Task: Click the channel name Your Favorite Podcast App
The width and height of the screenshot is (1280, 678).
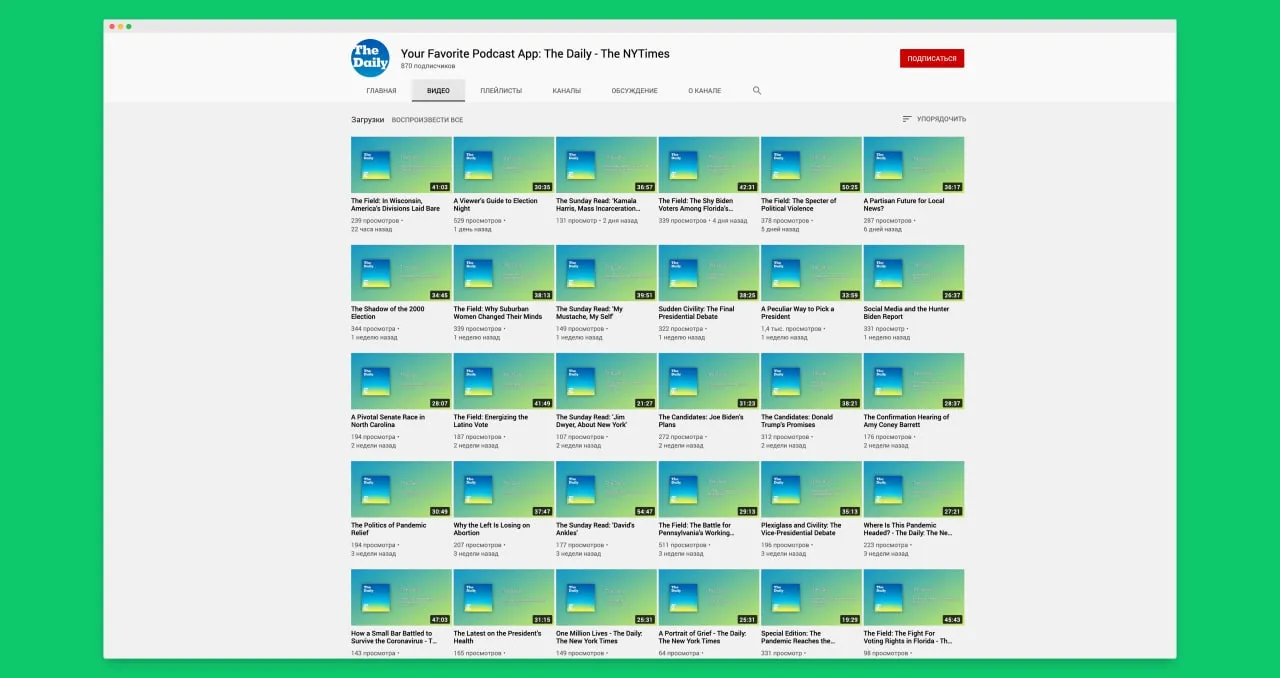Action: (535, 54)
